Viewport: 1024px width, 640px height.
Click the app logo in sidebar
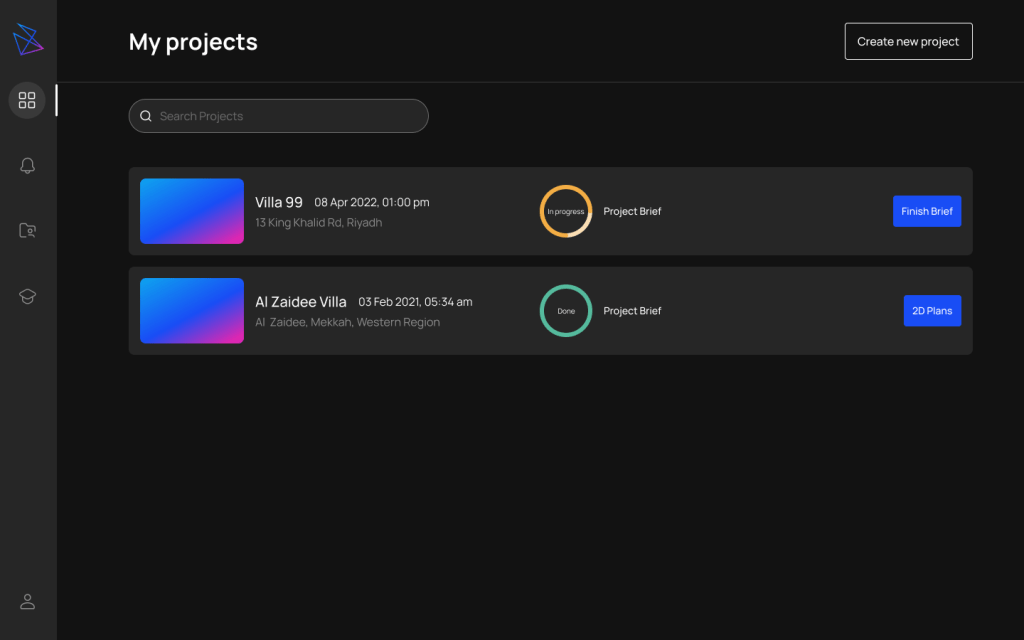pyautogui.click(x=28, y=41)
